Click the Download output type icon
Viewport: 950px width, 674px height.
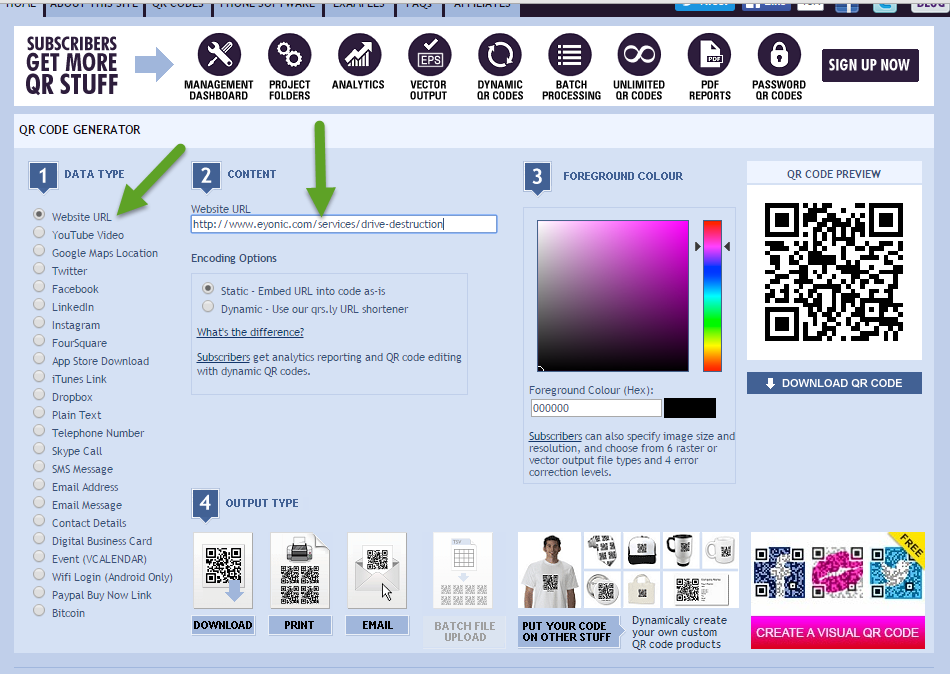(223, 571)
